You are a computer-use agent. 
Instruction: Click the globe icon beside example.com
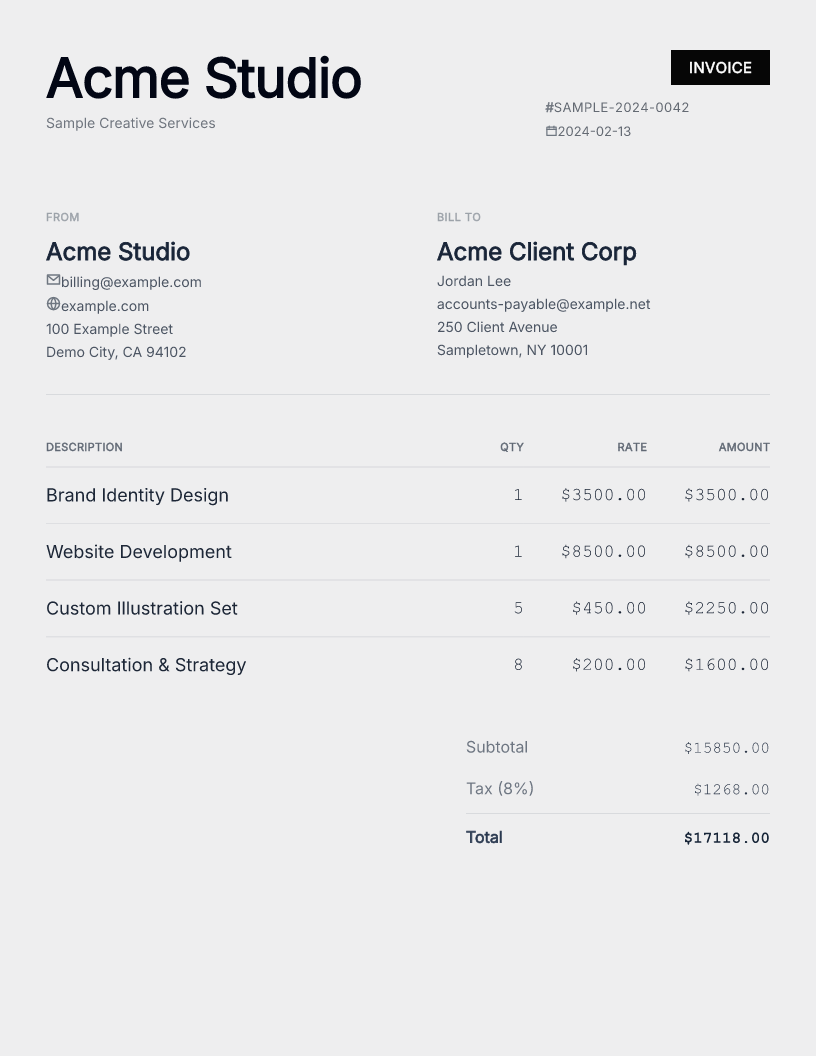53,304
